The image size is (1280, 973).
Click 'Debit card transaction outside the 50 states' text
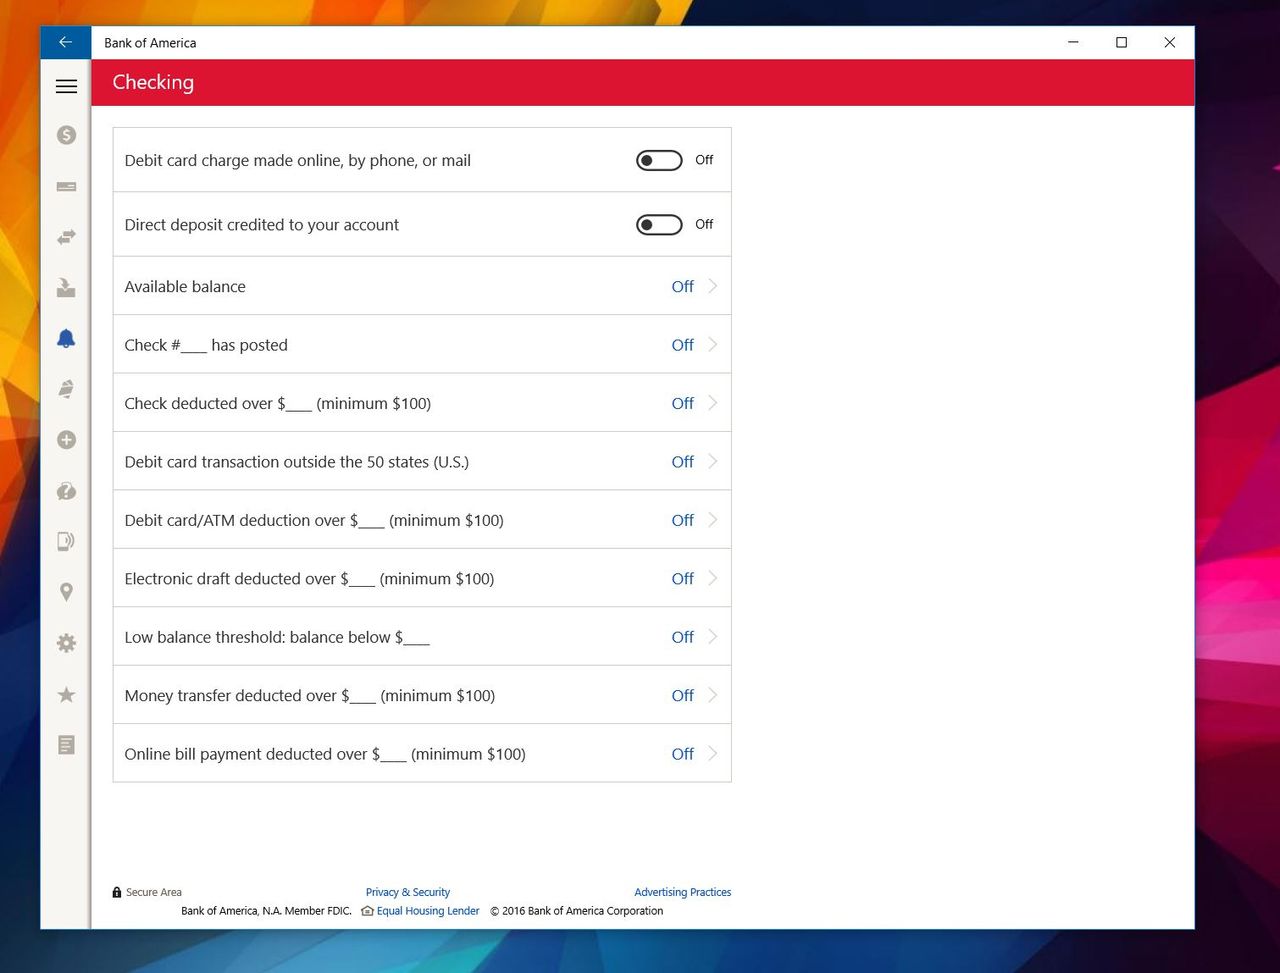[x=297, y=462]
